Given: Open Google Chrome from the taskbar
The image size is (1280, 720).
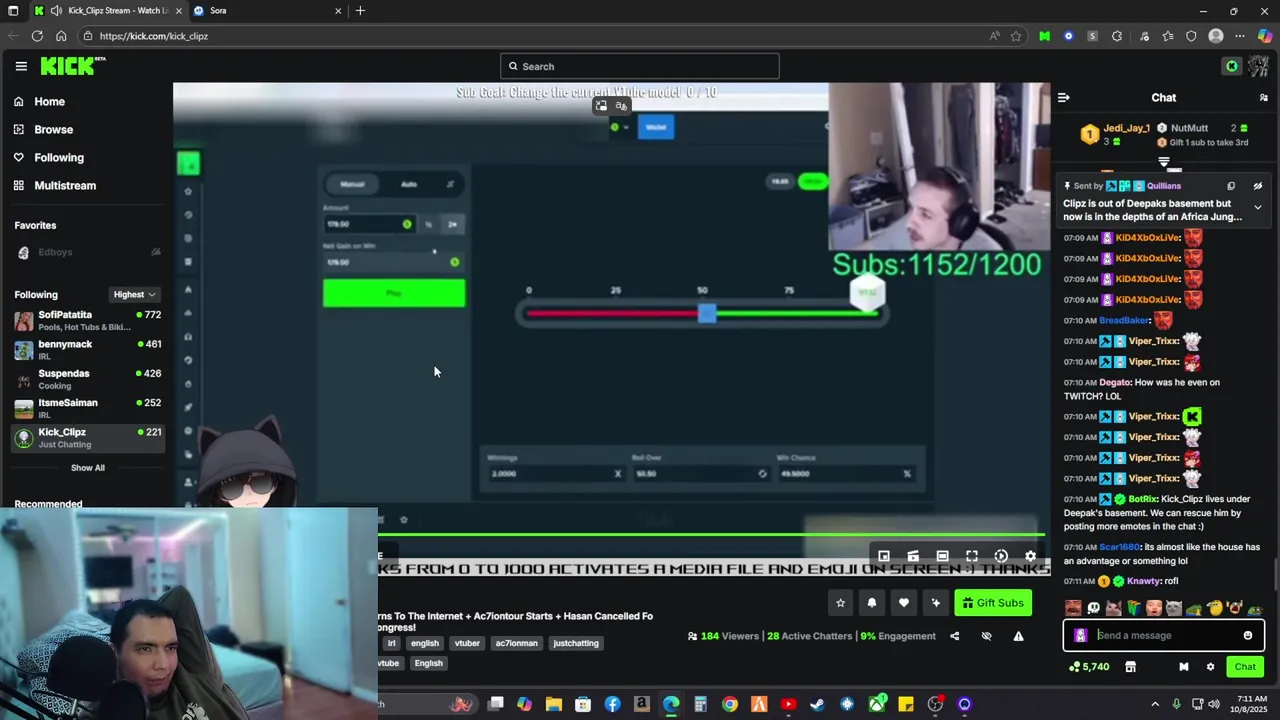Looking at the screenshot, I should (730, 704).
